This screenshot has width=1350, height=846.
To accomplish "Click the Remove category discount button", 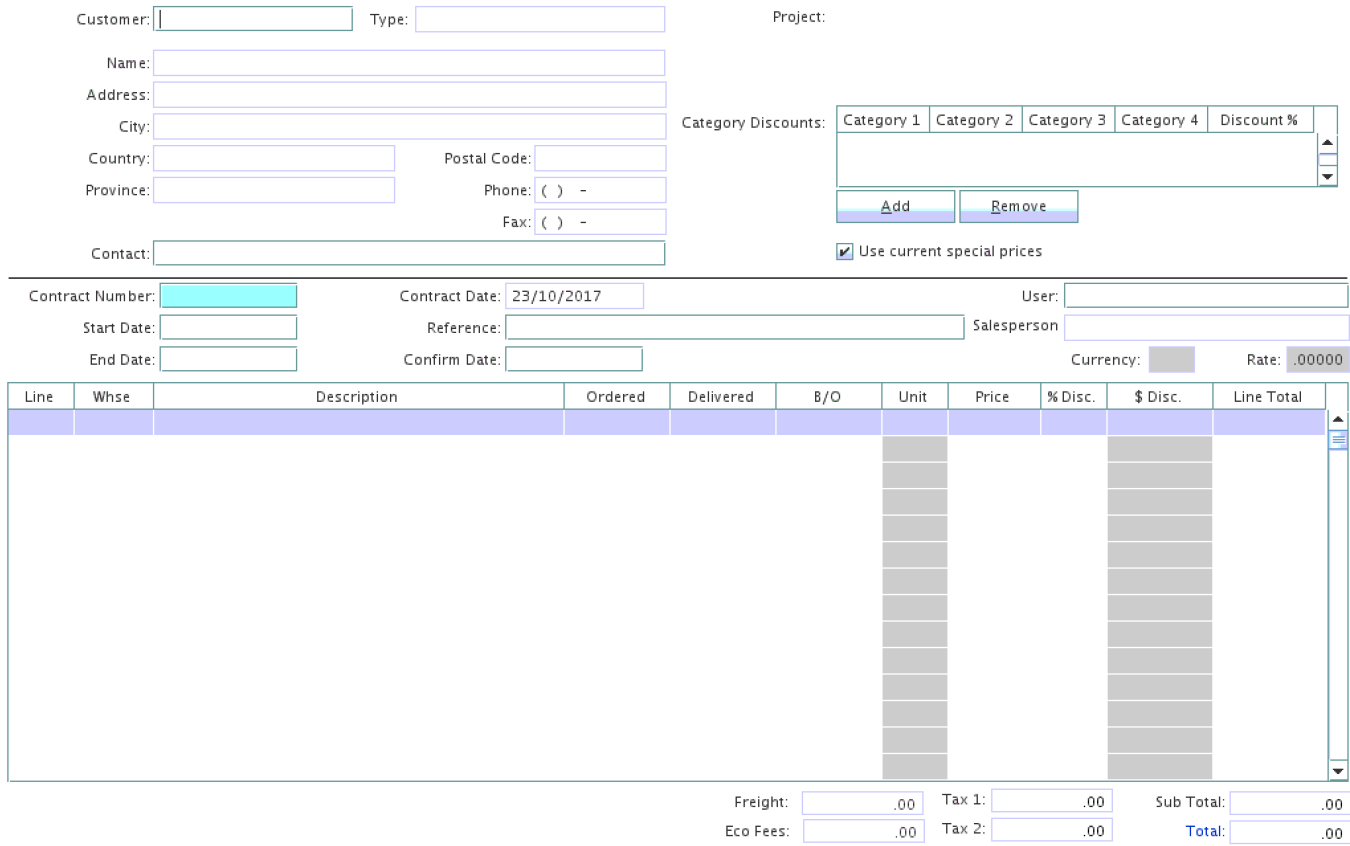I will pyautogui.click(x=1018, y=206).
